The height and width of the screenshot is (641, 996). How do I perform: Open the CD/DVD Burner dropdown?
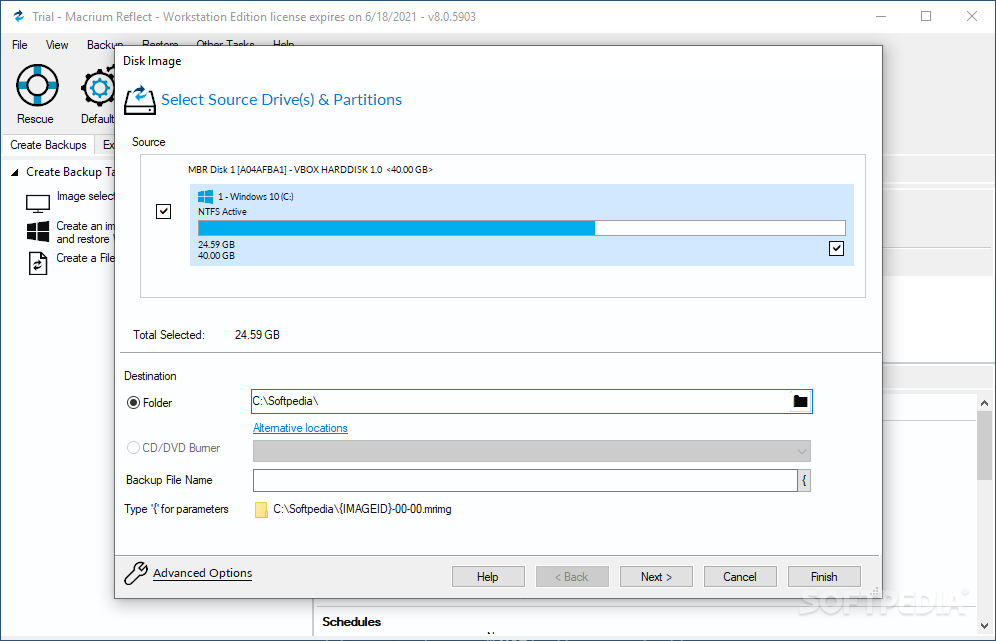coord(532,451)
